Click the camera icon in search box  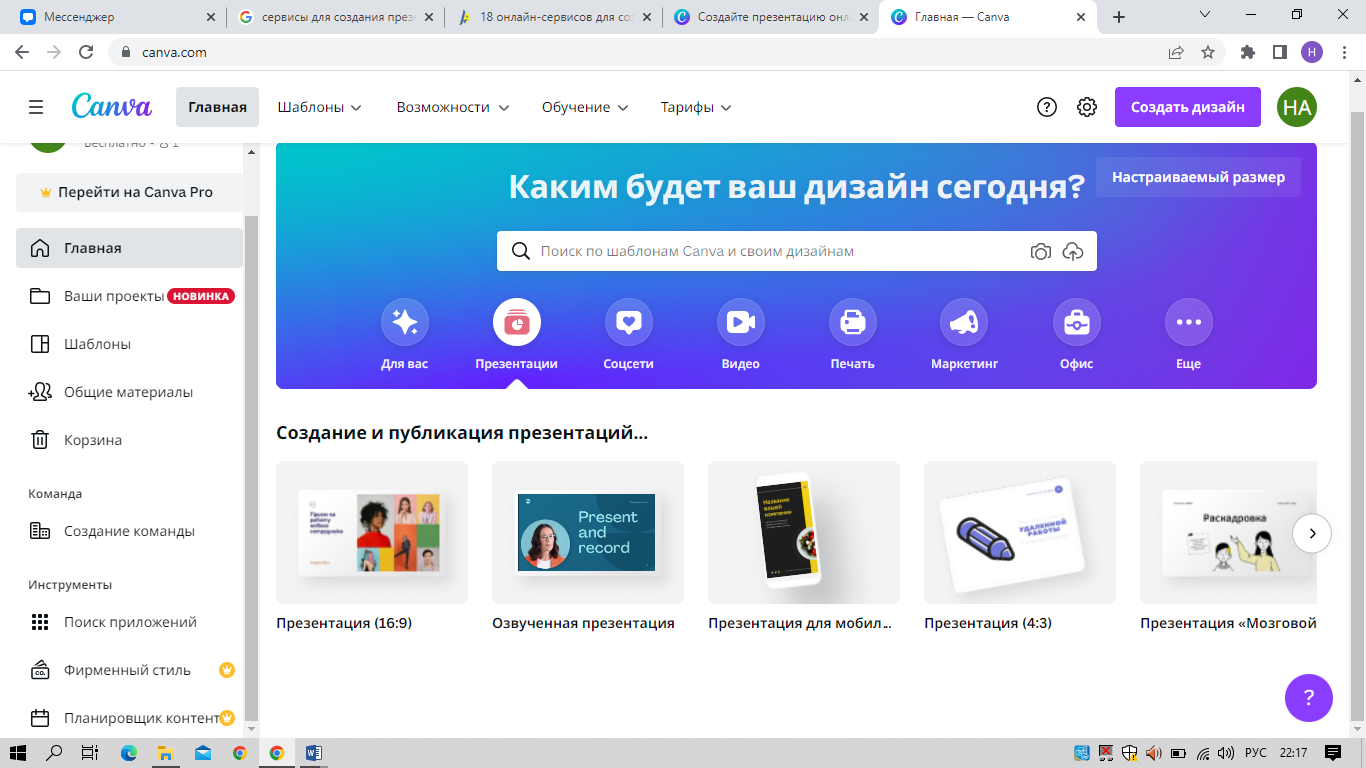pos(1041,252)
